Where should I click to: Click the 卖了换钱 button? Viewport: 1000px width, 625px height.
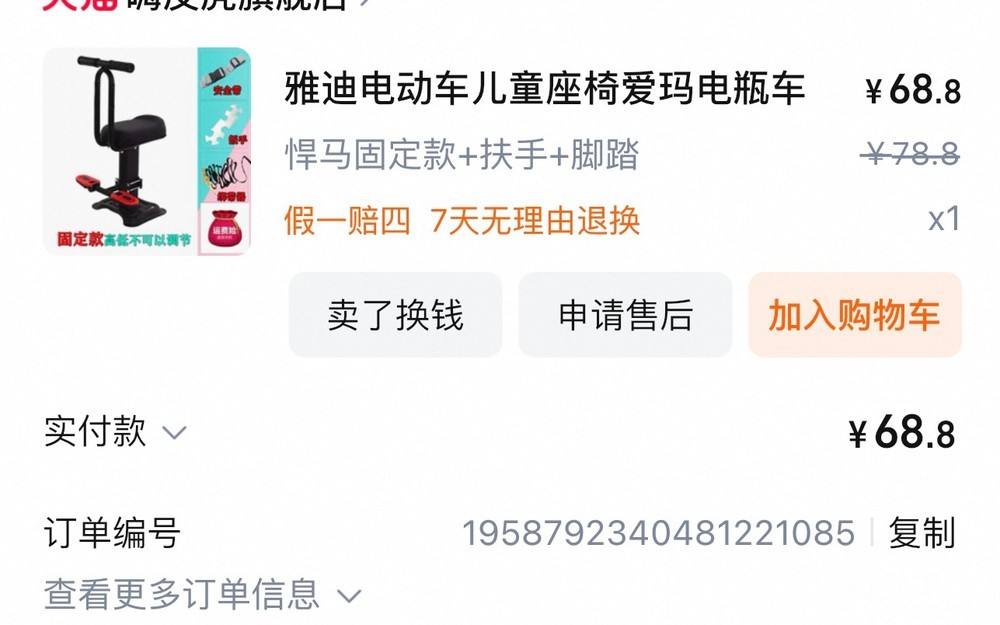pos(395,314)
